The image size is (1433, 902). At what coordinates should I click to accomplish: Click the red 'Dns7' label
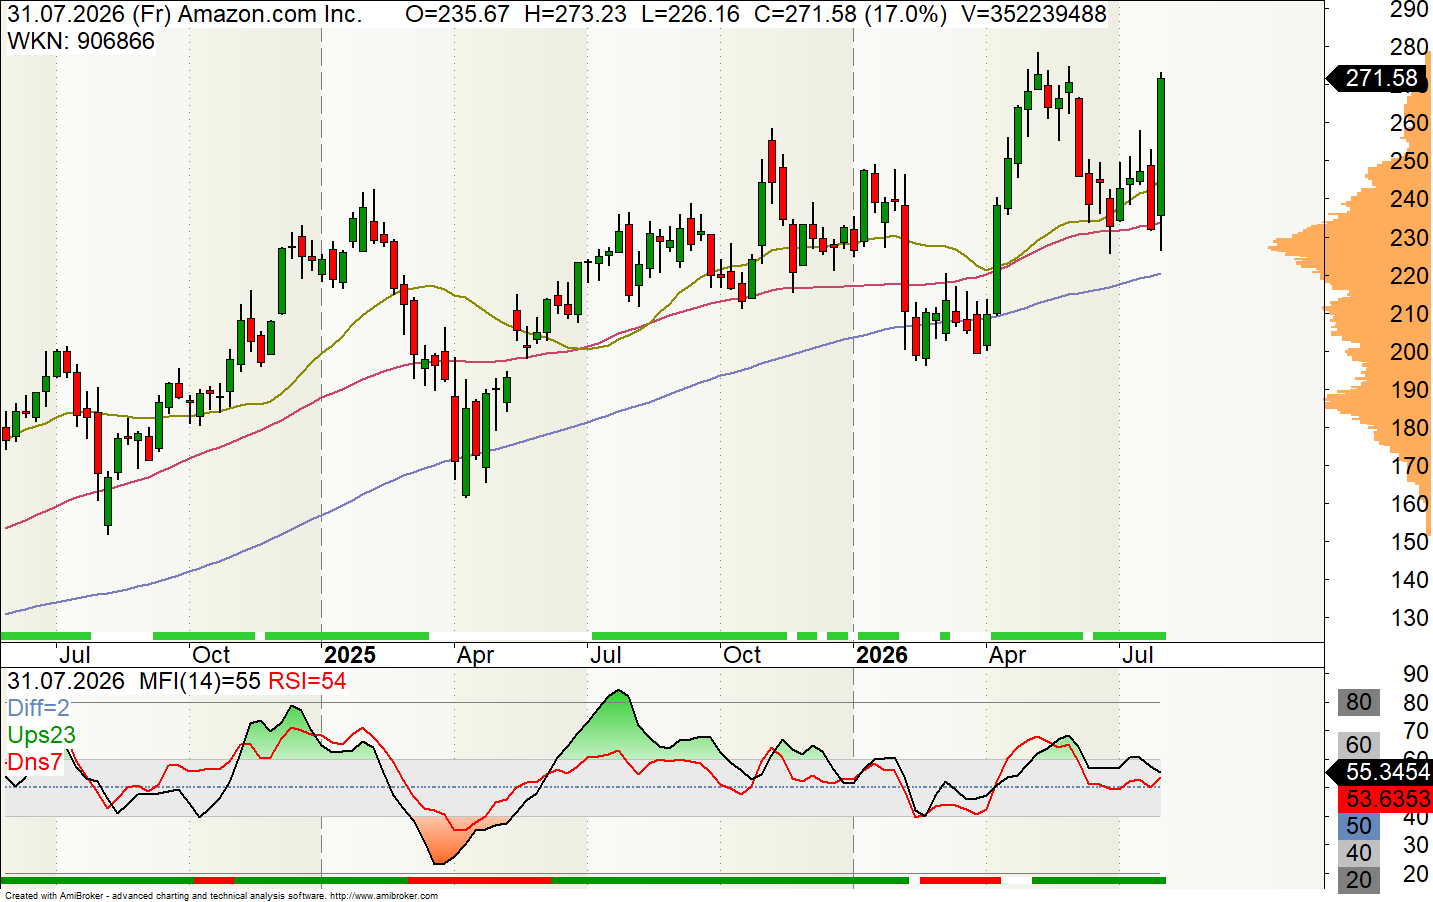(x=34, y=762)
